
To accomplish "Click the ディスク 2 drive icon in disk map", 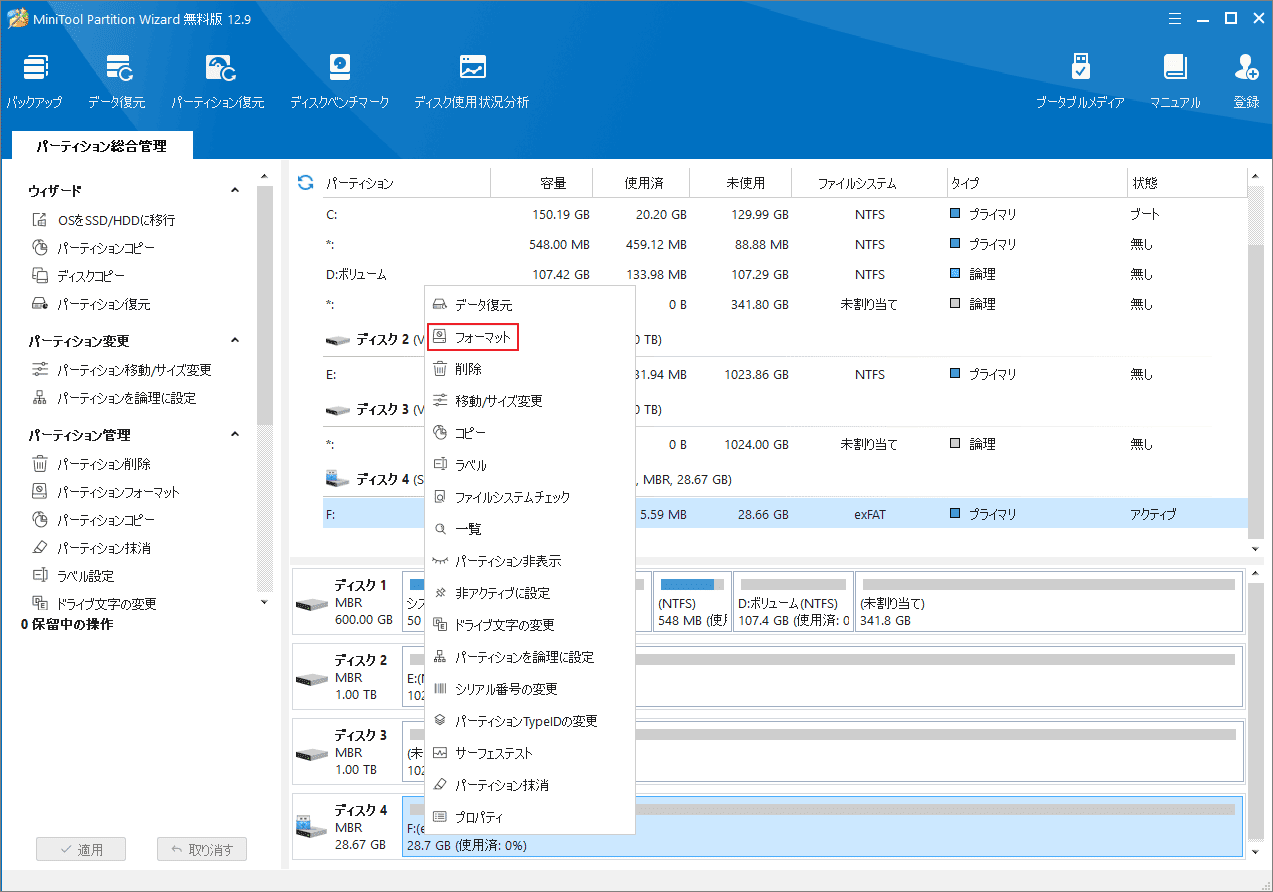I will 313,678.
